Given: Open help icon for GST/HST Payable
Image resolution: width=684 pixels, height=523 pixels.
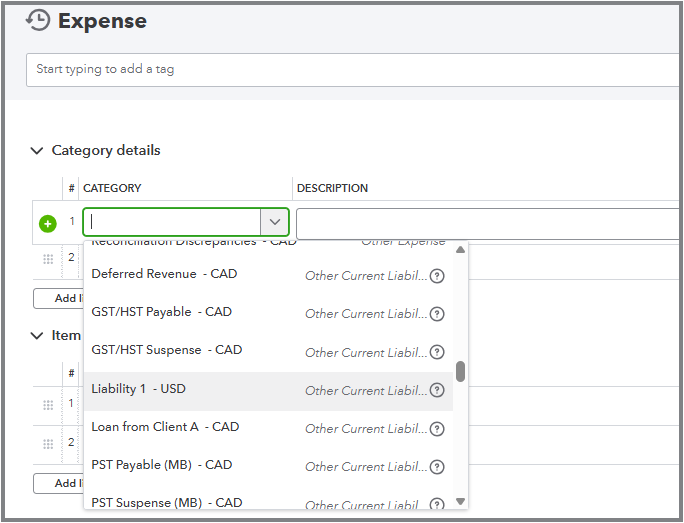Looking at the screenshot, I should pos(437,314).
